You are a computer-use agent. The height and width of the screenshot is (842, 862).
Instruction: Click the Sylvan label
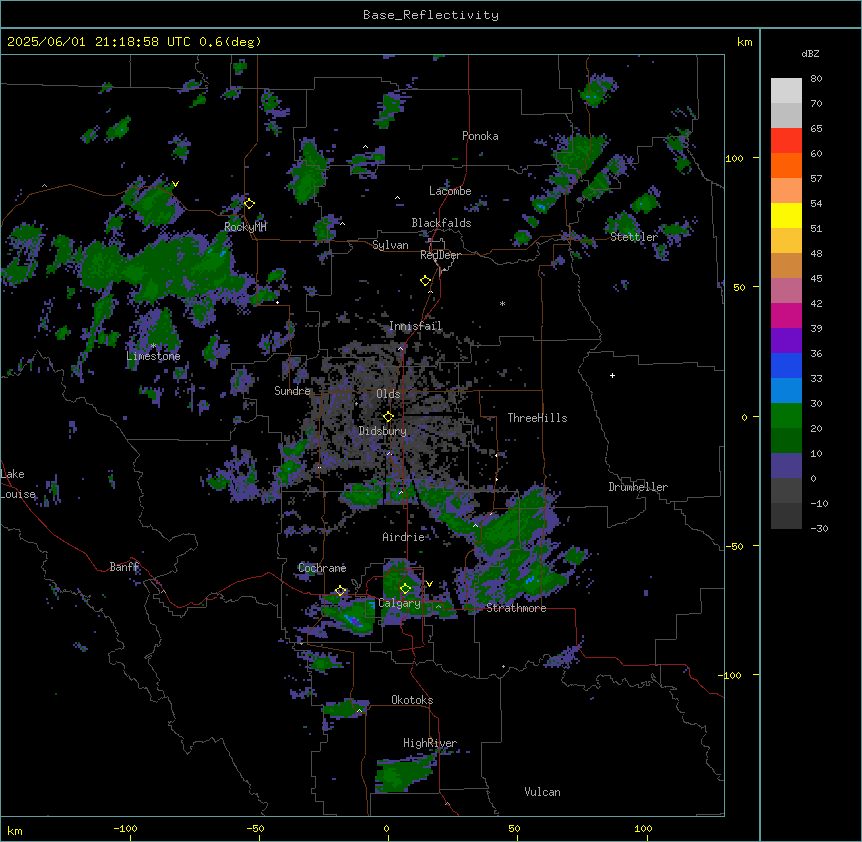click(x=390, y=245)
